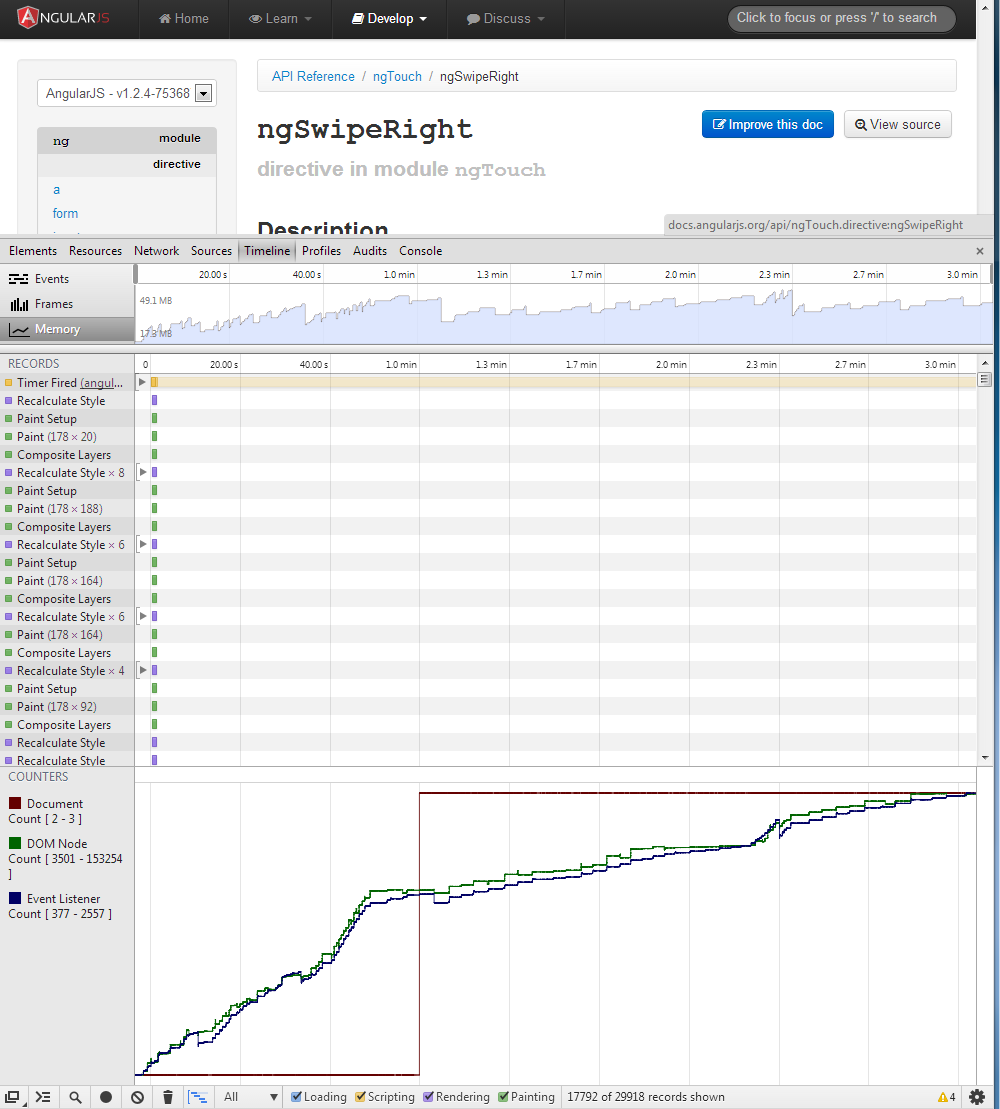The image size is (1000, 1109).
Task: Click the Document Count color swatch
Action: 15,803
